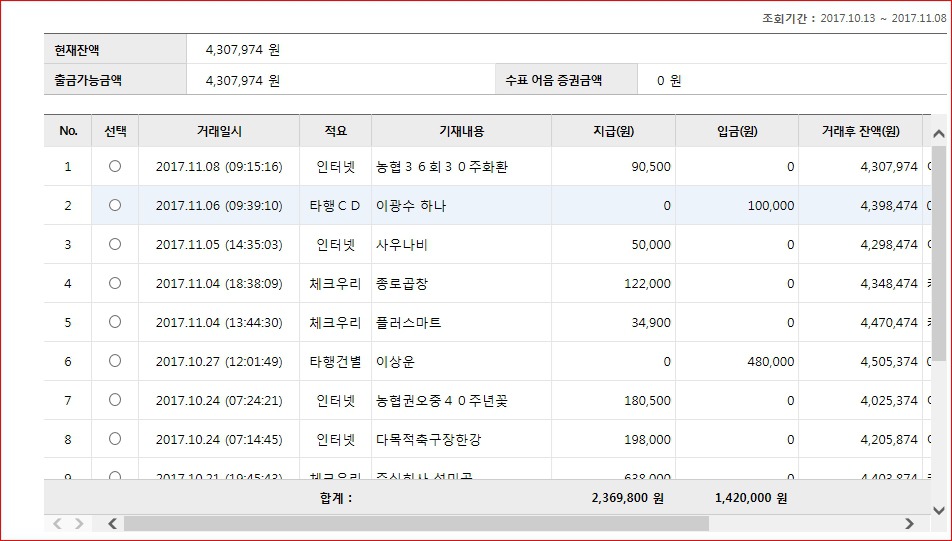The width and height of the screenshot is (952, 541).
Task: Click the small gray previous arrow at bottom-left
Action: [x=58, y=523]
